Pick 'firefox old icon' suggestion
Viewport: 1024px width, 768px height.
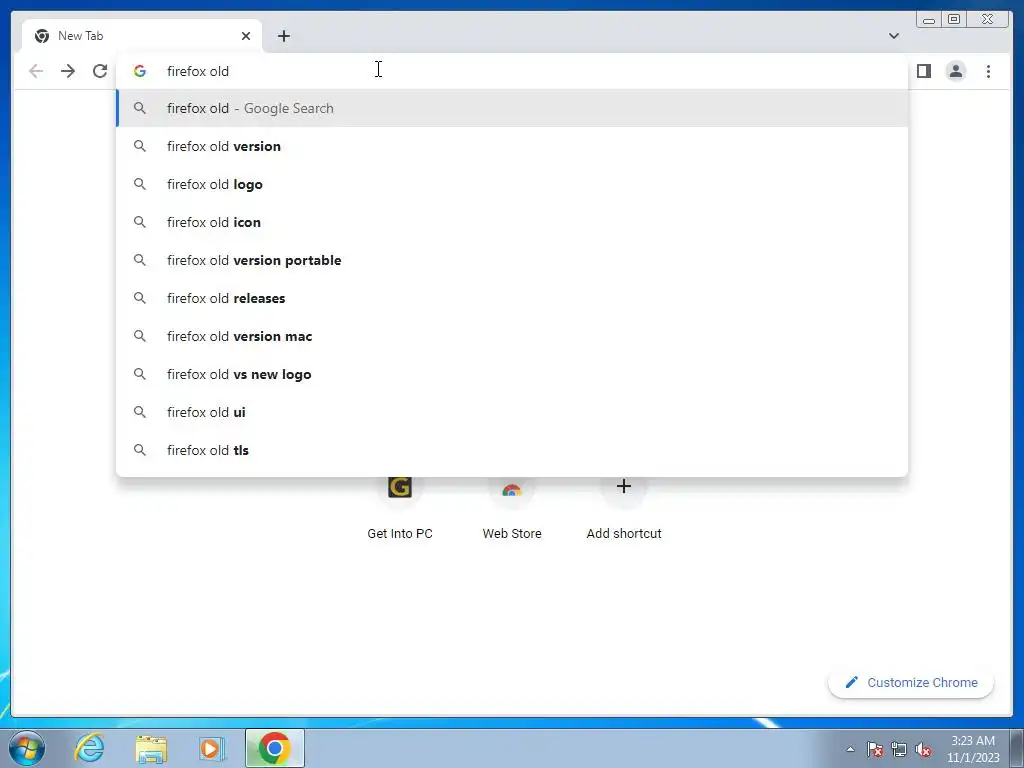coord(512,222)
